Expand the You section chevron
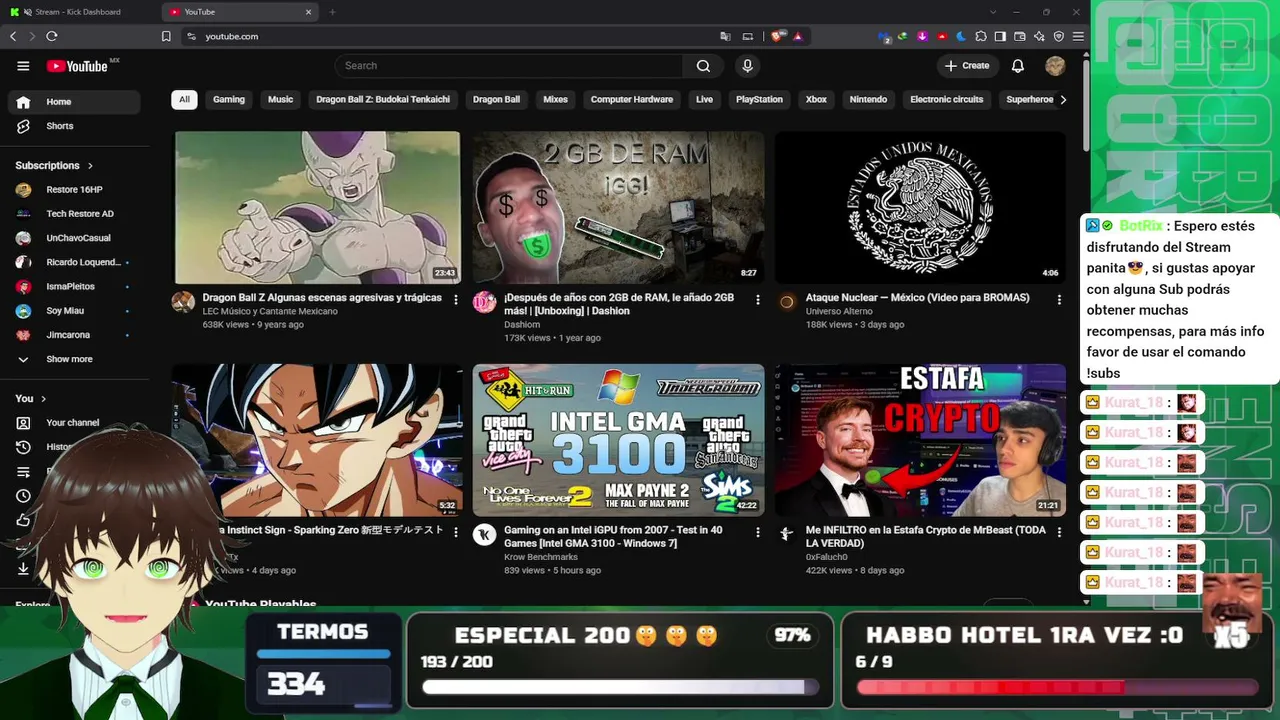The height and width of the screenshot is (720, 1280). pos(43,399)
